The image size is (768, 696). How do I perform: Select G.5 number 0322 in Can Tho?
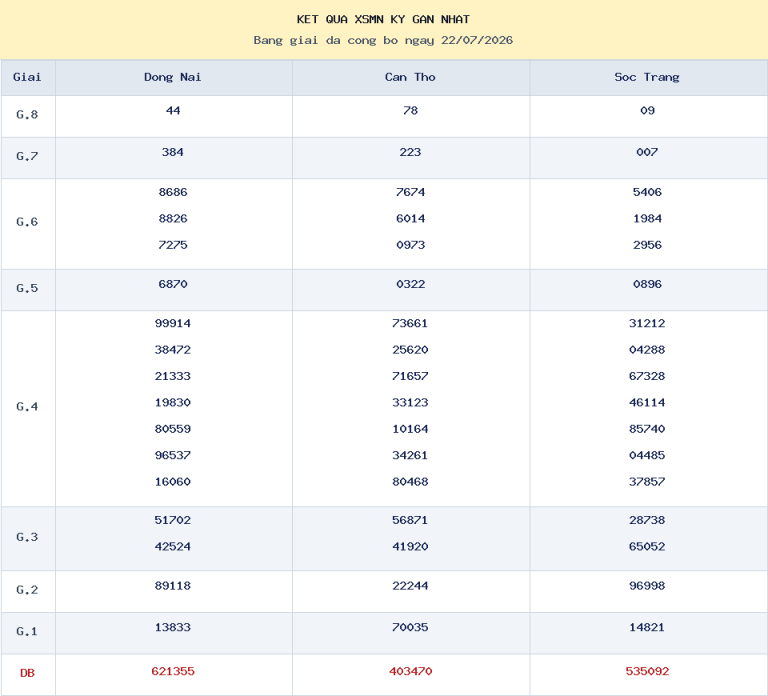410,284
